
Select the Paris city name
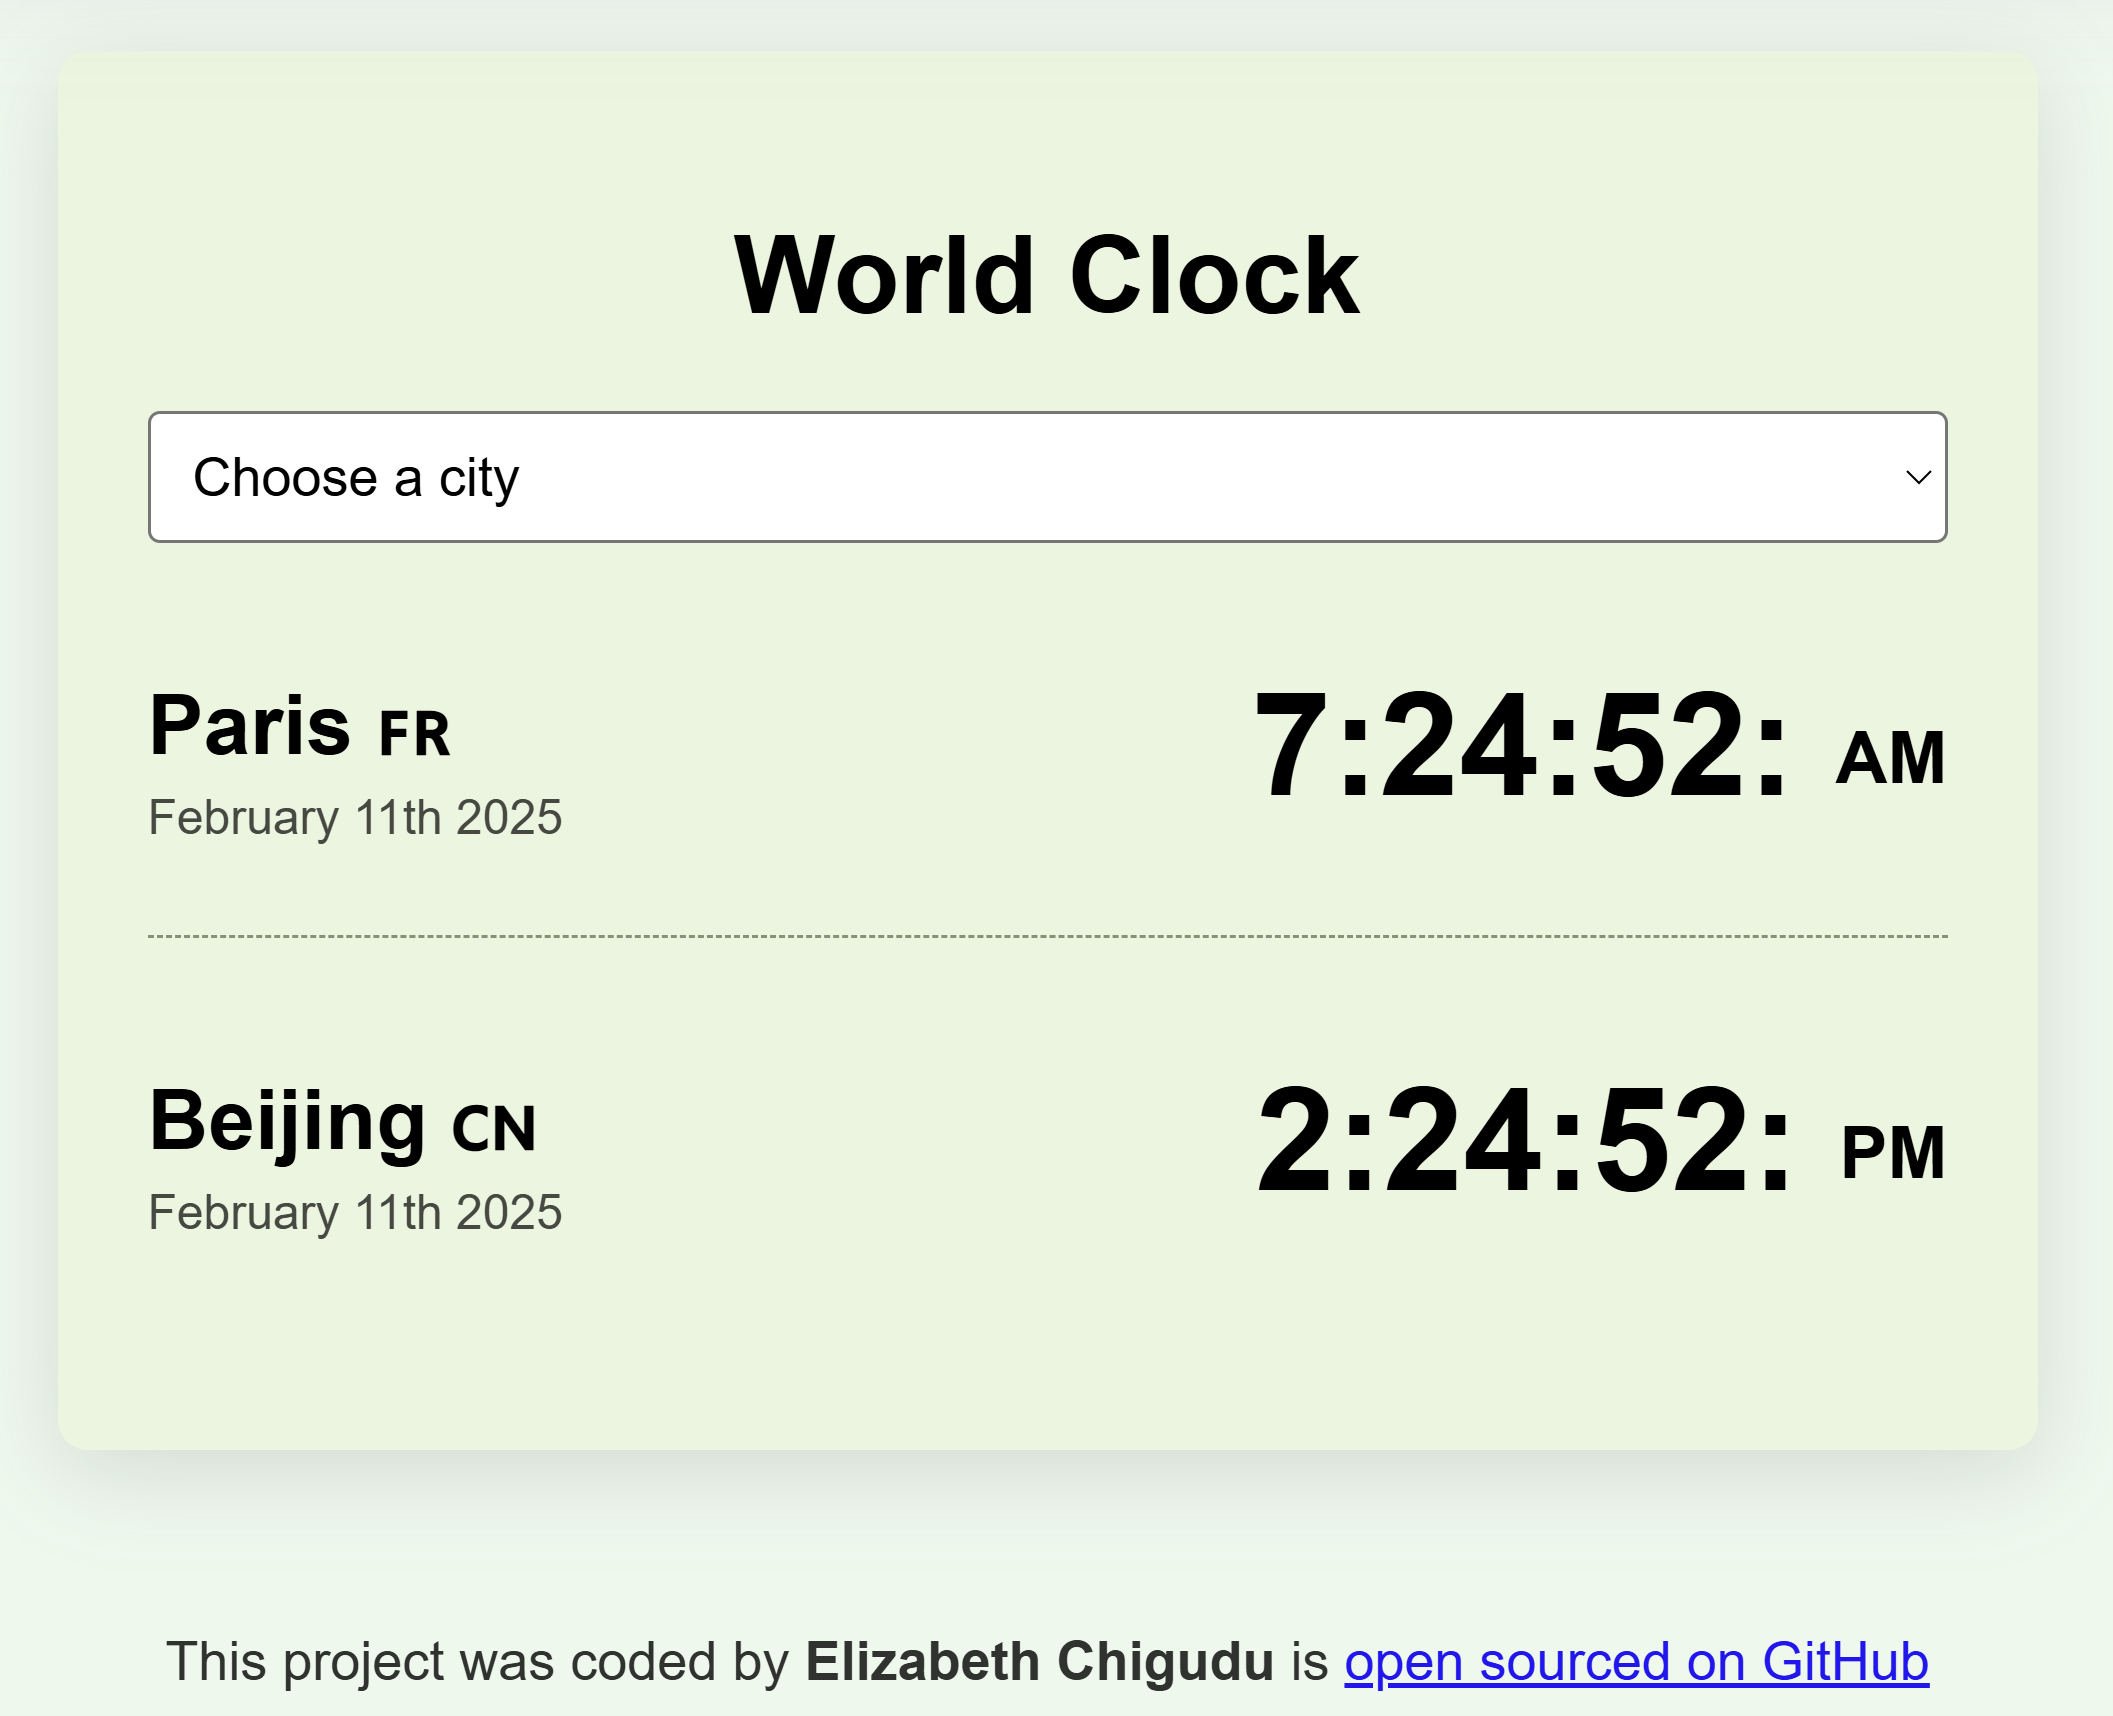pyautogui.click(x=250, y=725)
